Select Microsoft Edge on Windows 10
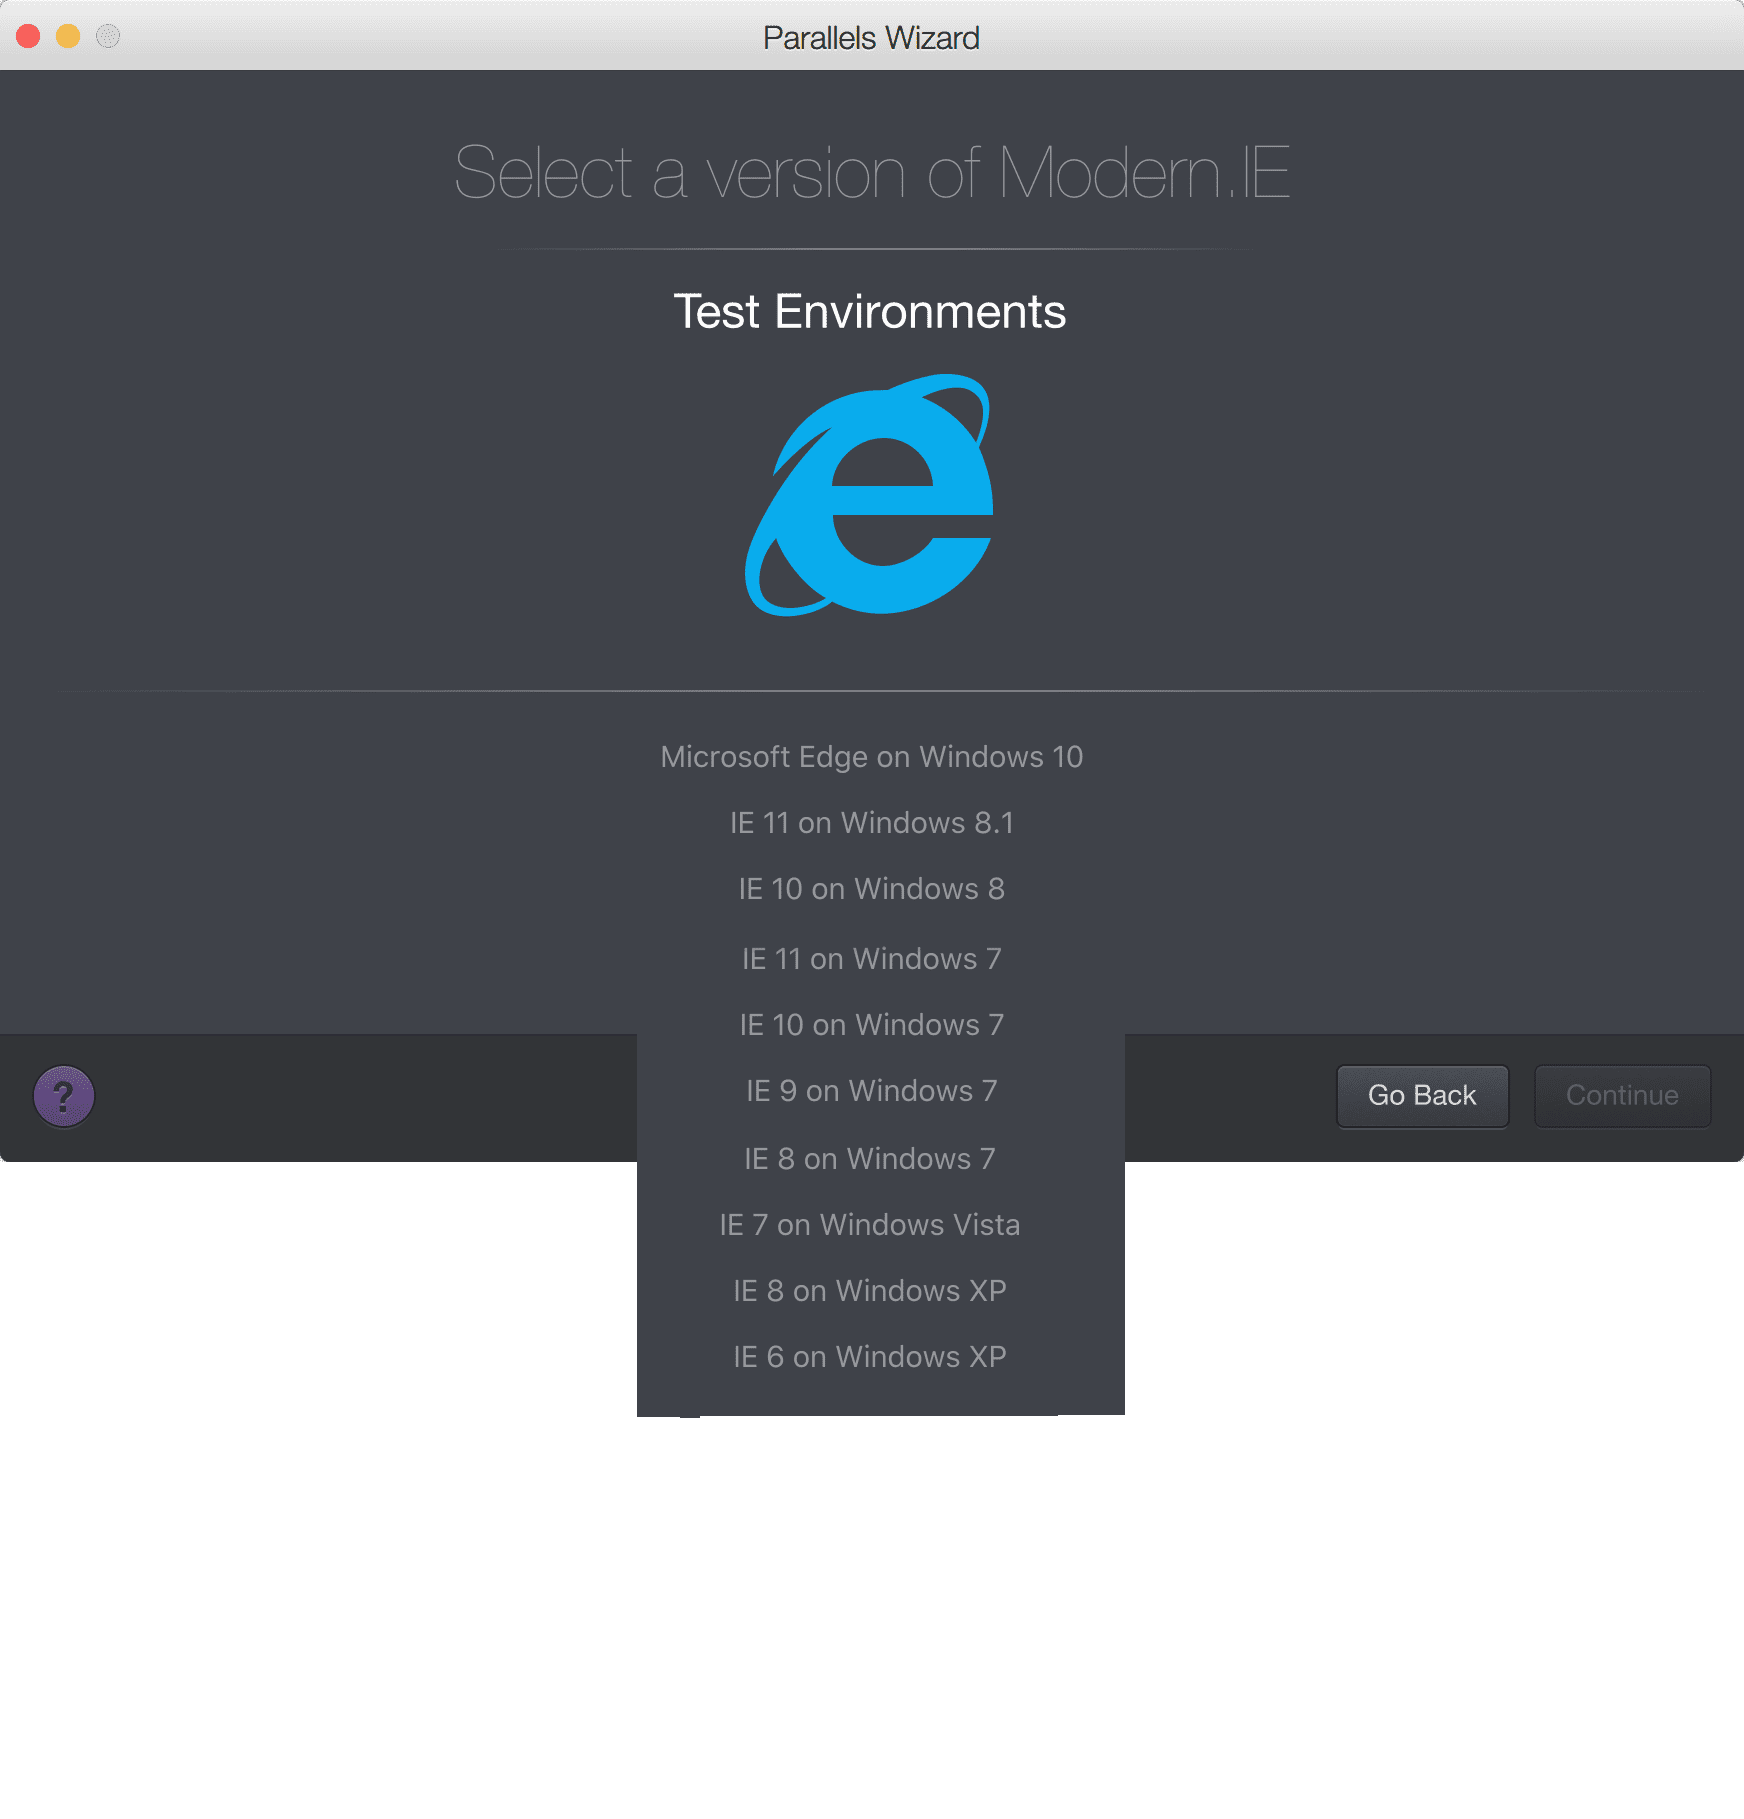Viewport: 1744px width, 1819px height. click(x=871, y=757)
